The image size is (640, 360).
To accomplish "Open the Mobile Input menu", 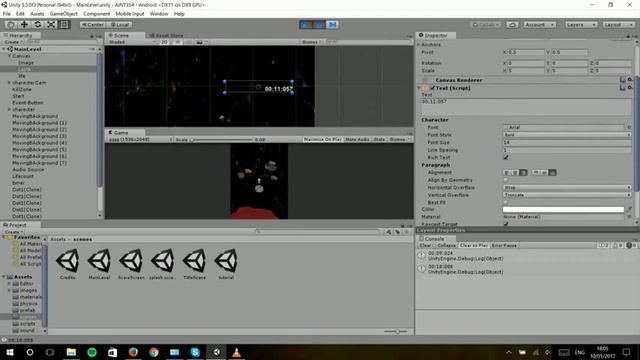I will 130,13.
